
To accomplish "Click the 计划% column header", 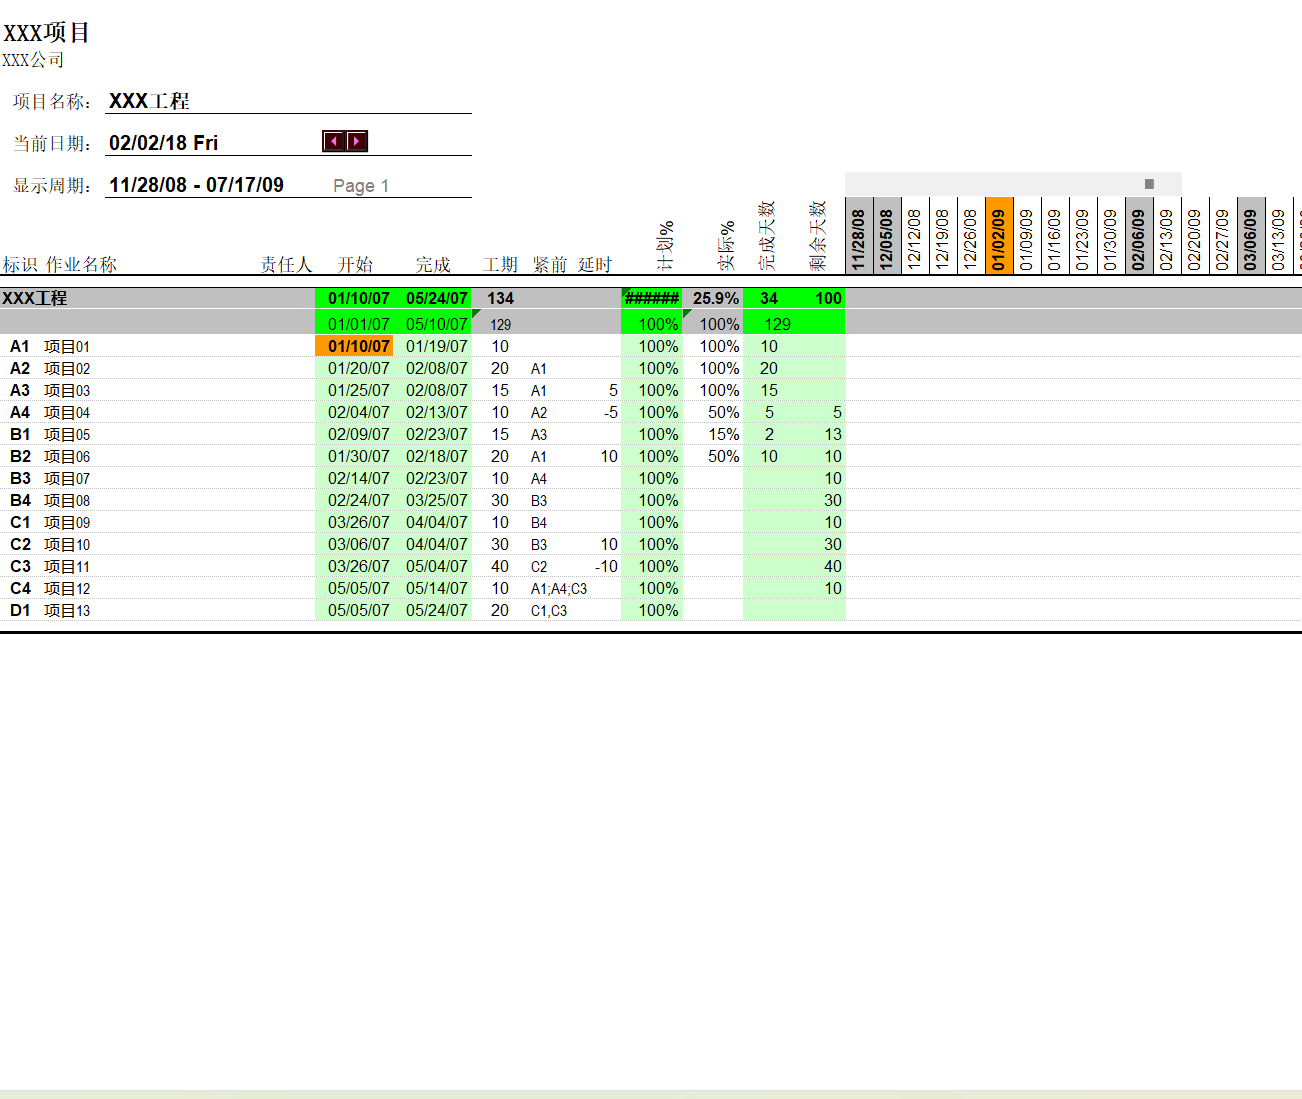I will pos(666,245).
